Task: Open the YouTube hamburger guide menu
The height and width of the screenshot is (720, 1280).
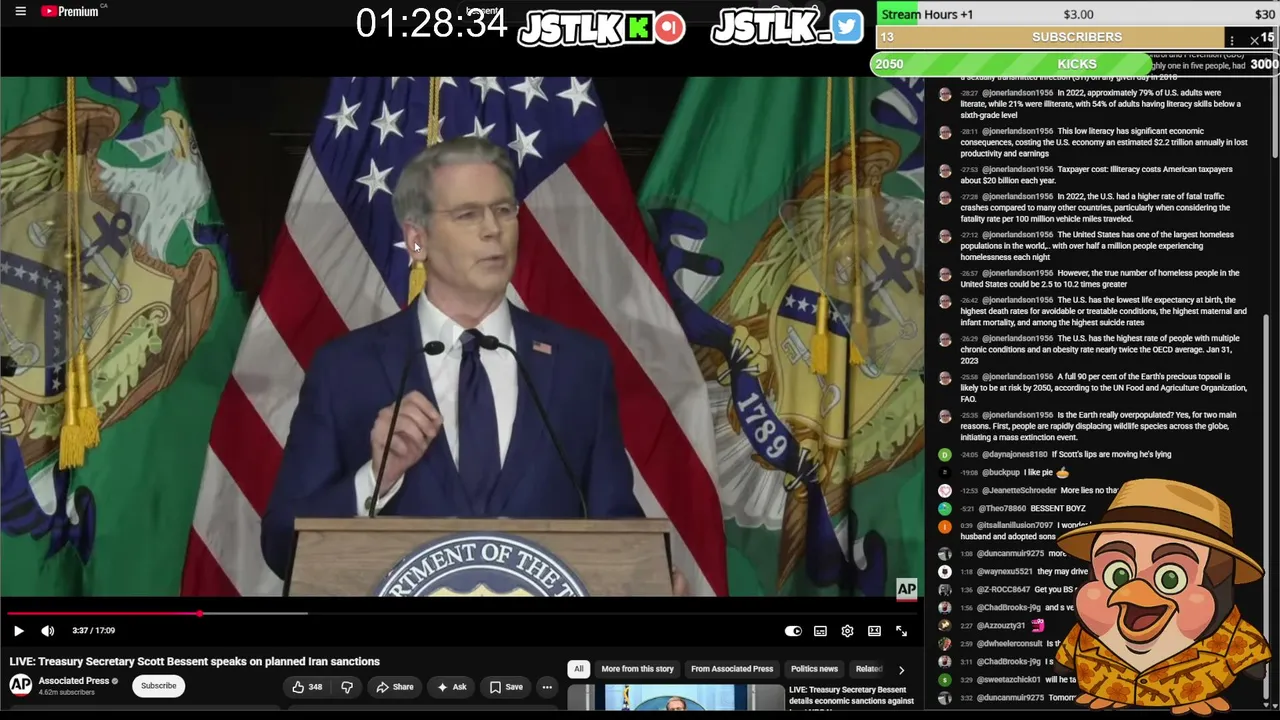Action: tap(20, 11)
